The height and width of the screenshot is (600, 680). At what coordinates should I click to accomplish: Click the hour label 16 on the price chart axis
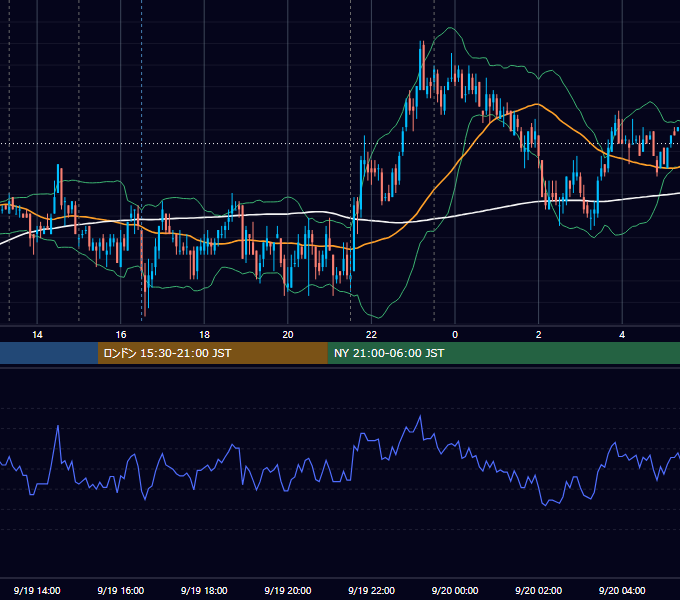pos(121,335)
